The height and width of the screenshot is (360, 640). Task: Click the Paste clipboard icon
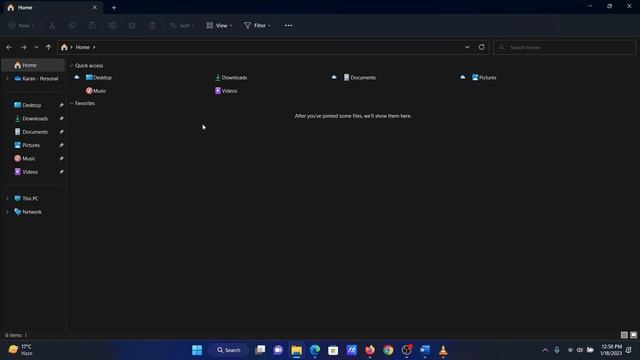(x=92, y=25)
